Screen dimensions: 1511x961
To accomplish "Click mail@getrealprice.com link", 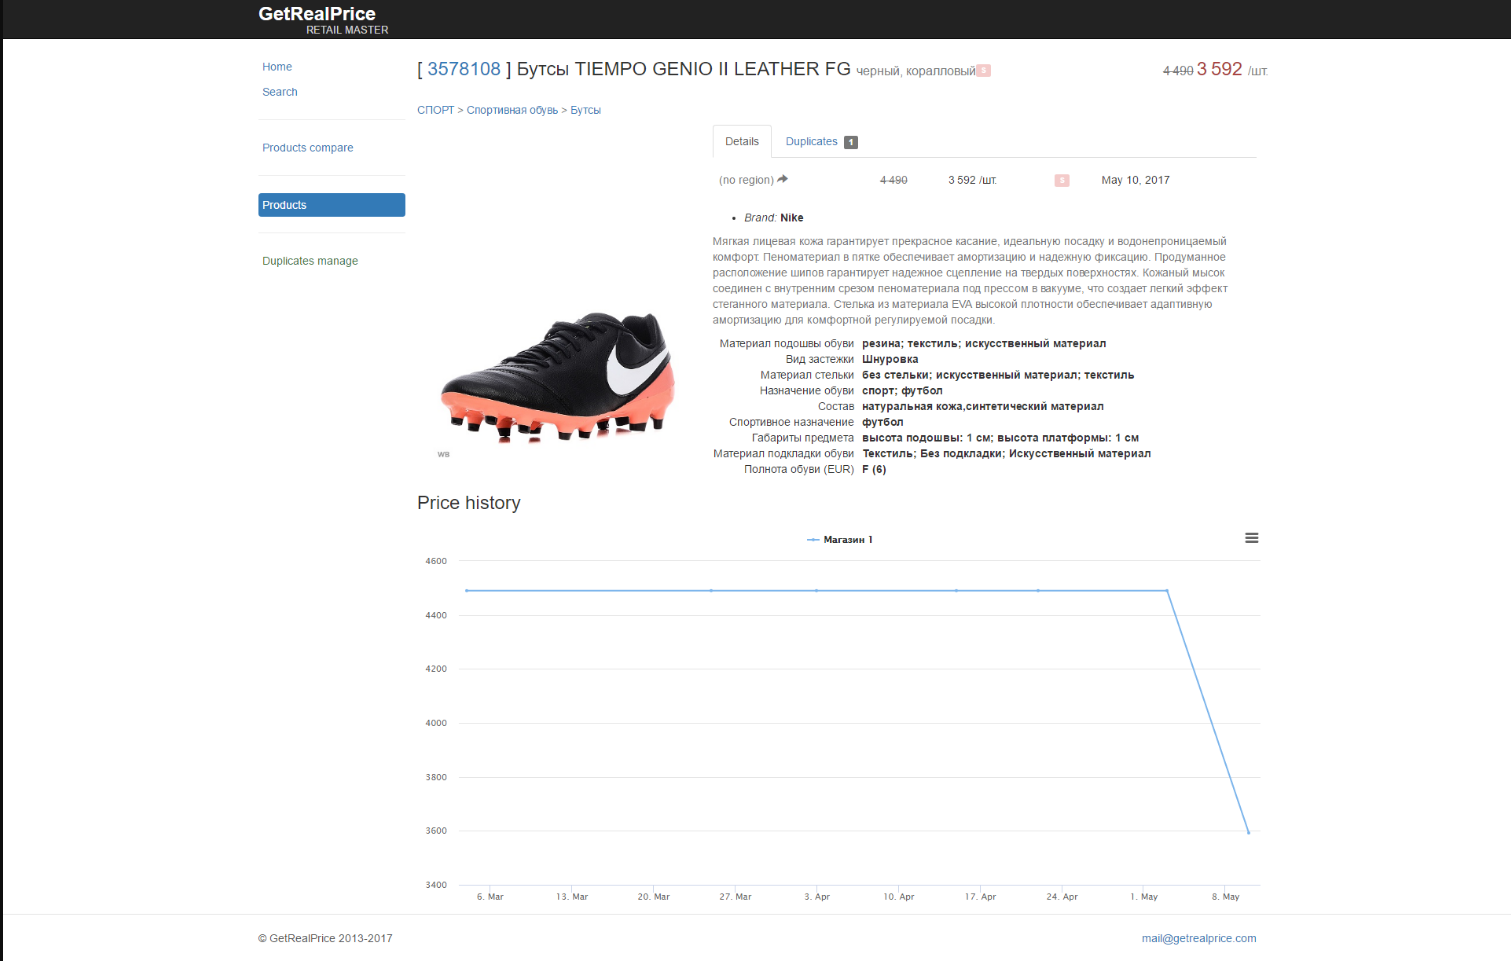I will [x=1199, y=938].
